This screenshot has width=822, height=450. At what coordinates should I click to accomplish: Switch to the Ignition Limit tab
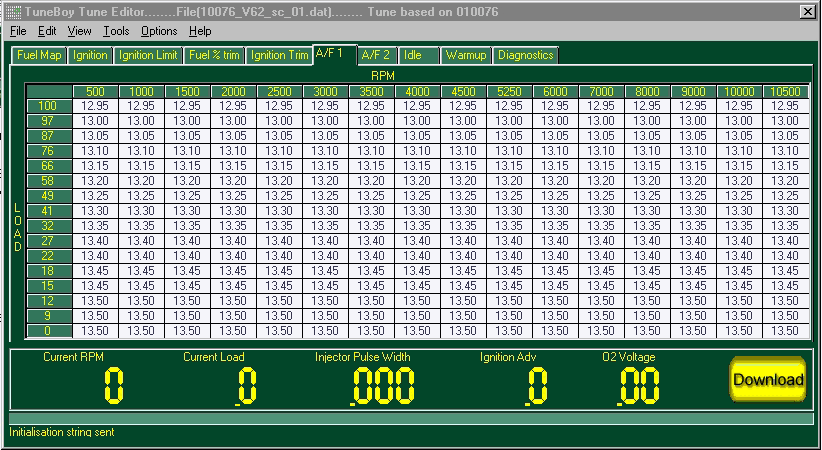point(148,55)
